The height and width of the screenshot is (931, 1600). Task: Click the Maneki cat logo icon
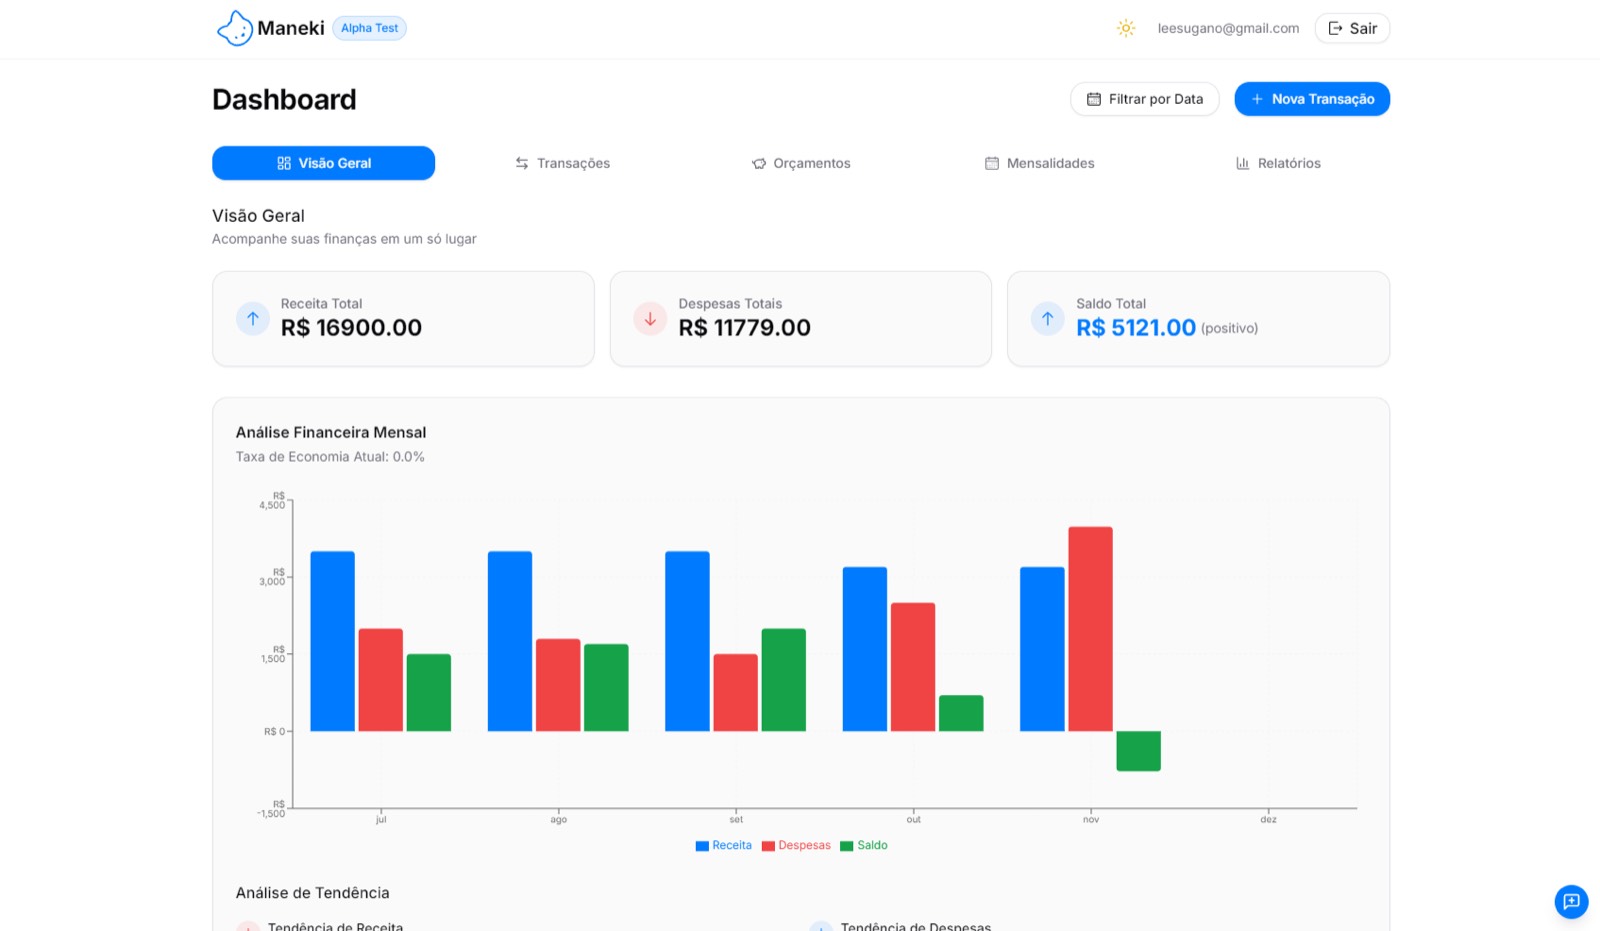pyautogui.click(x=234, y=28)
